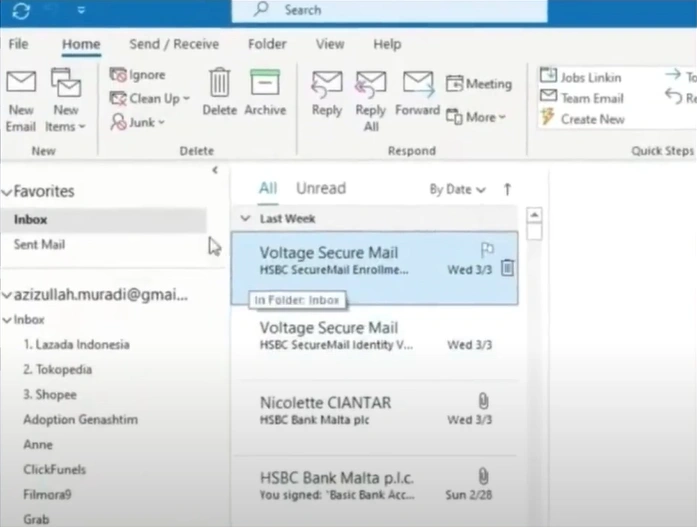Open the Junk dropdown
The image size is (697, 527).
click(137, 122)
